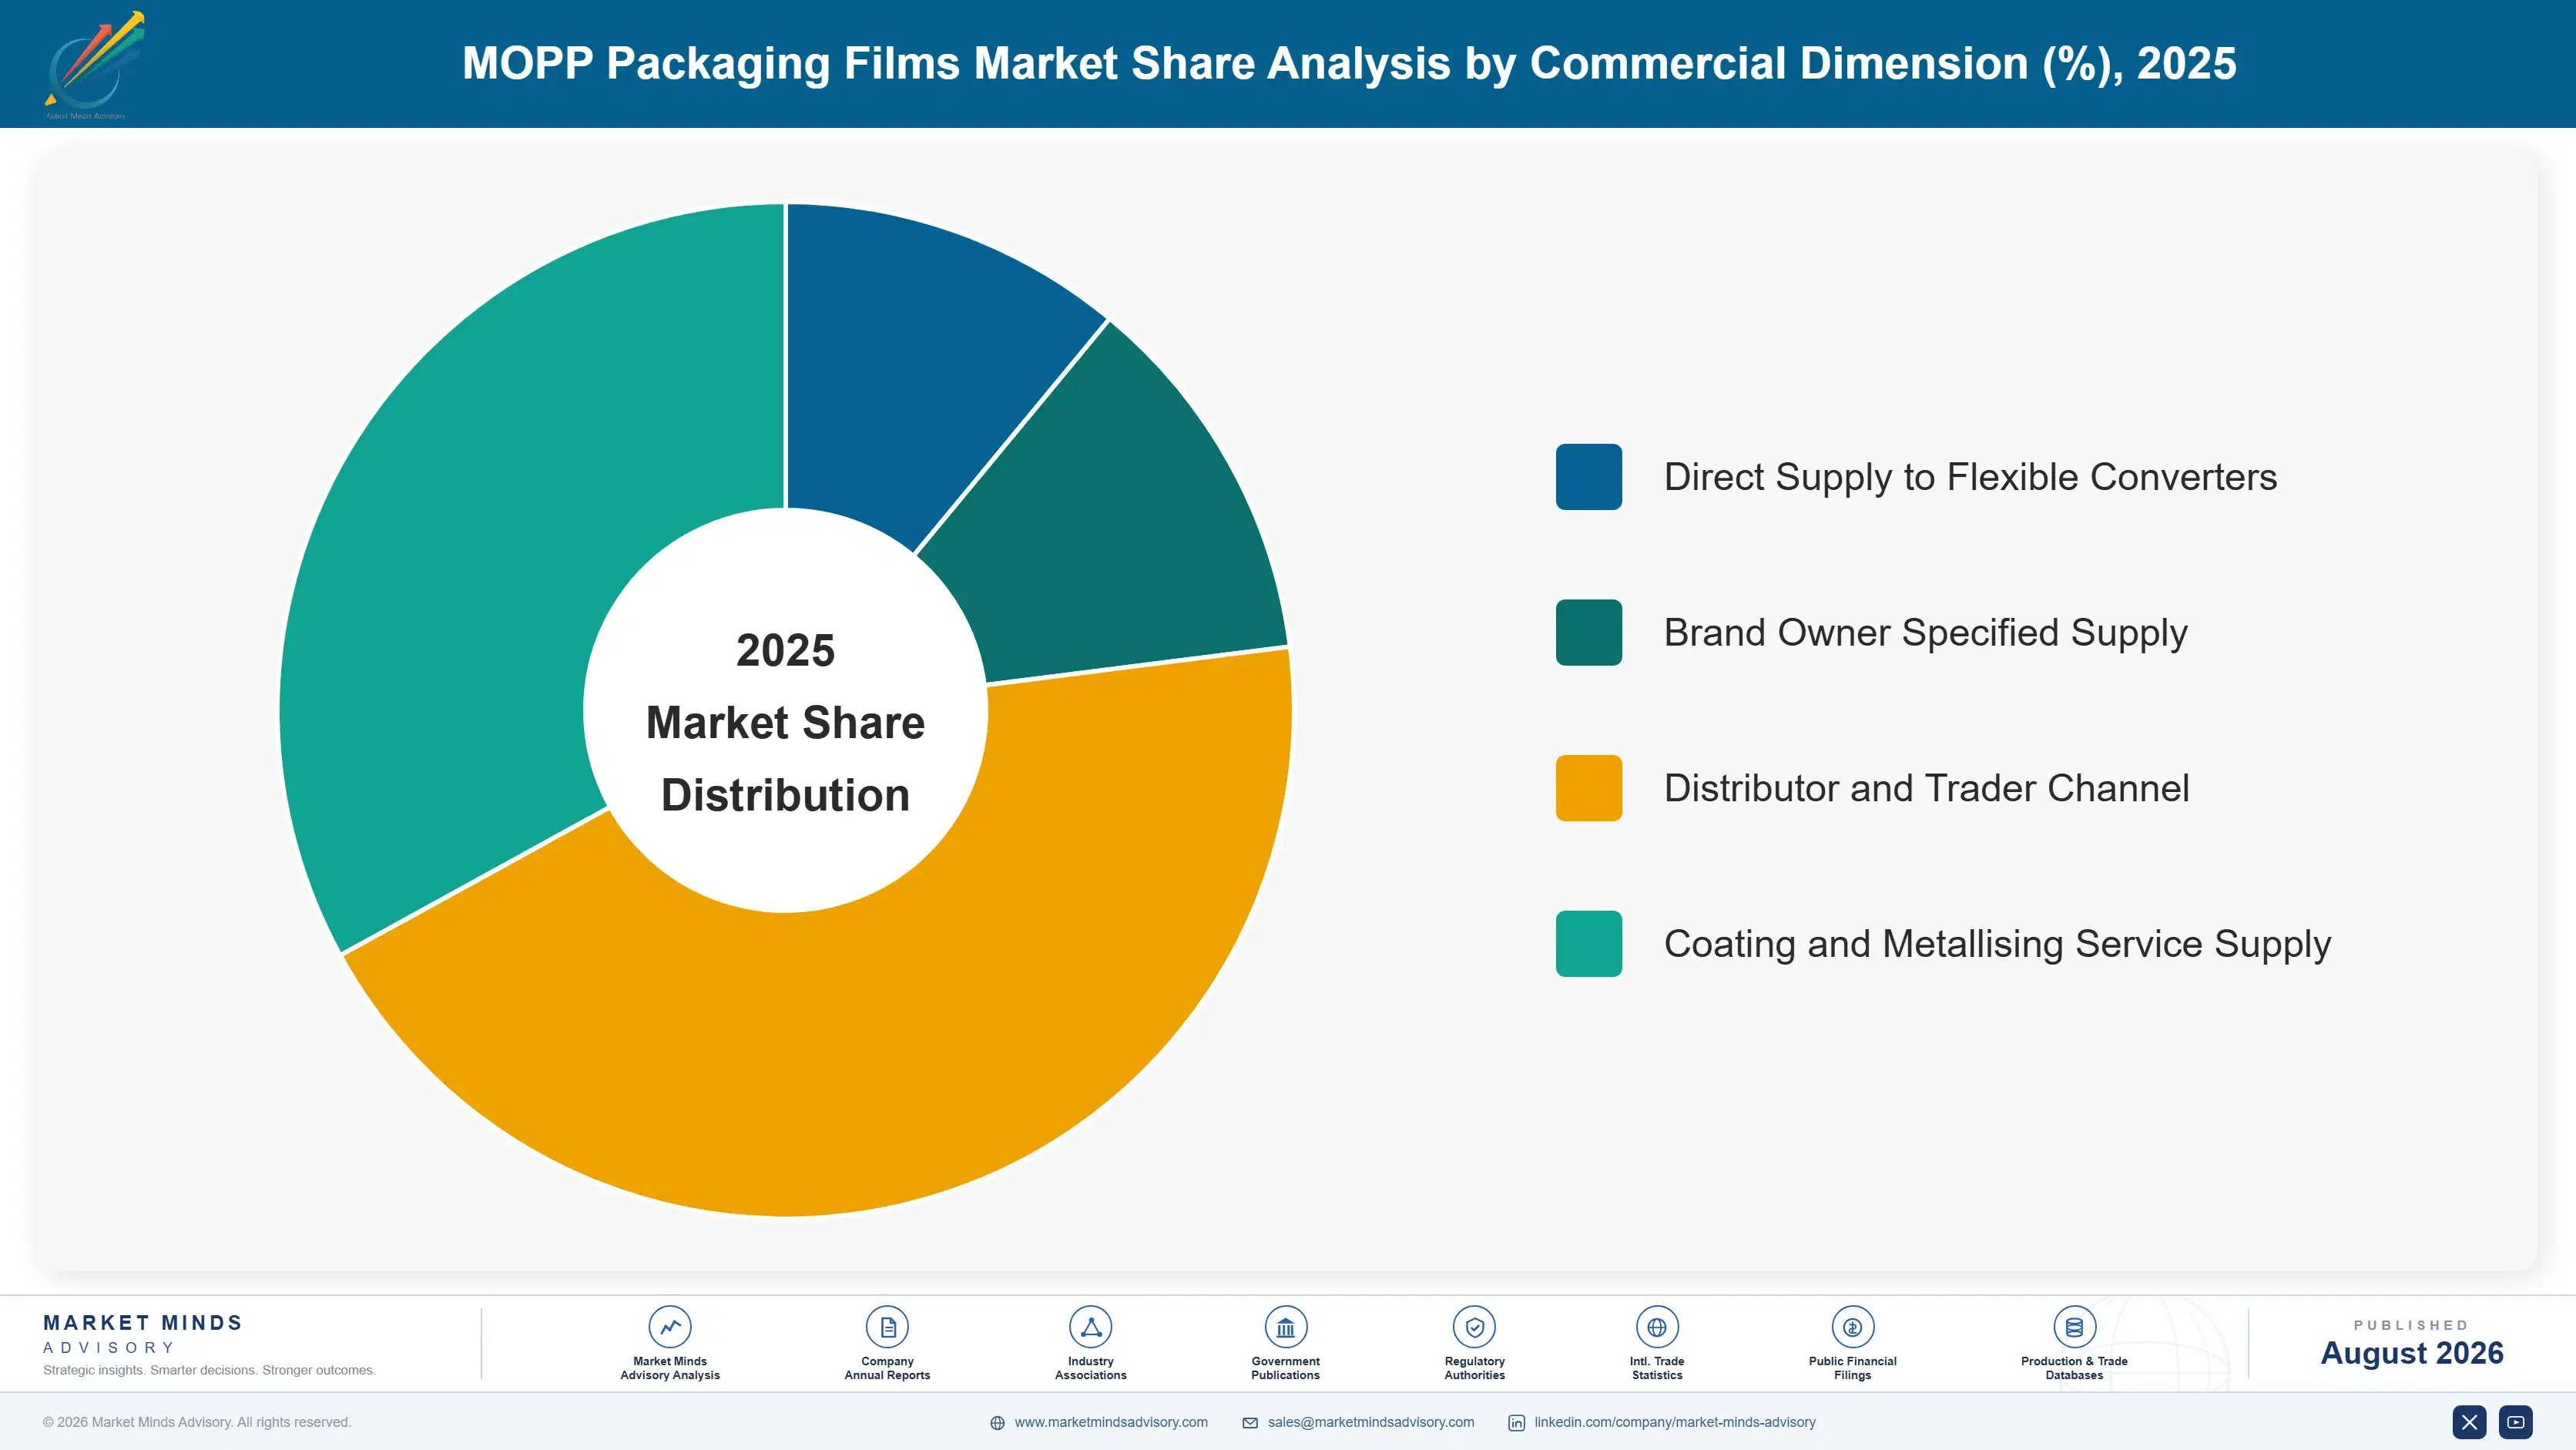Click the Public Financial Filings icon

[x=1852, y=1327]
